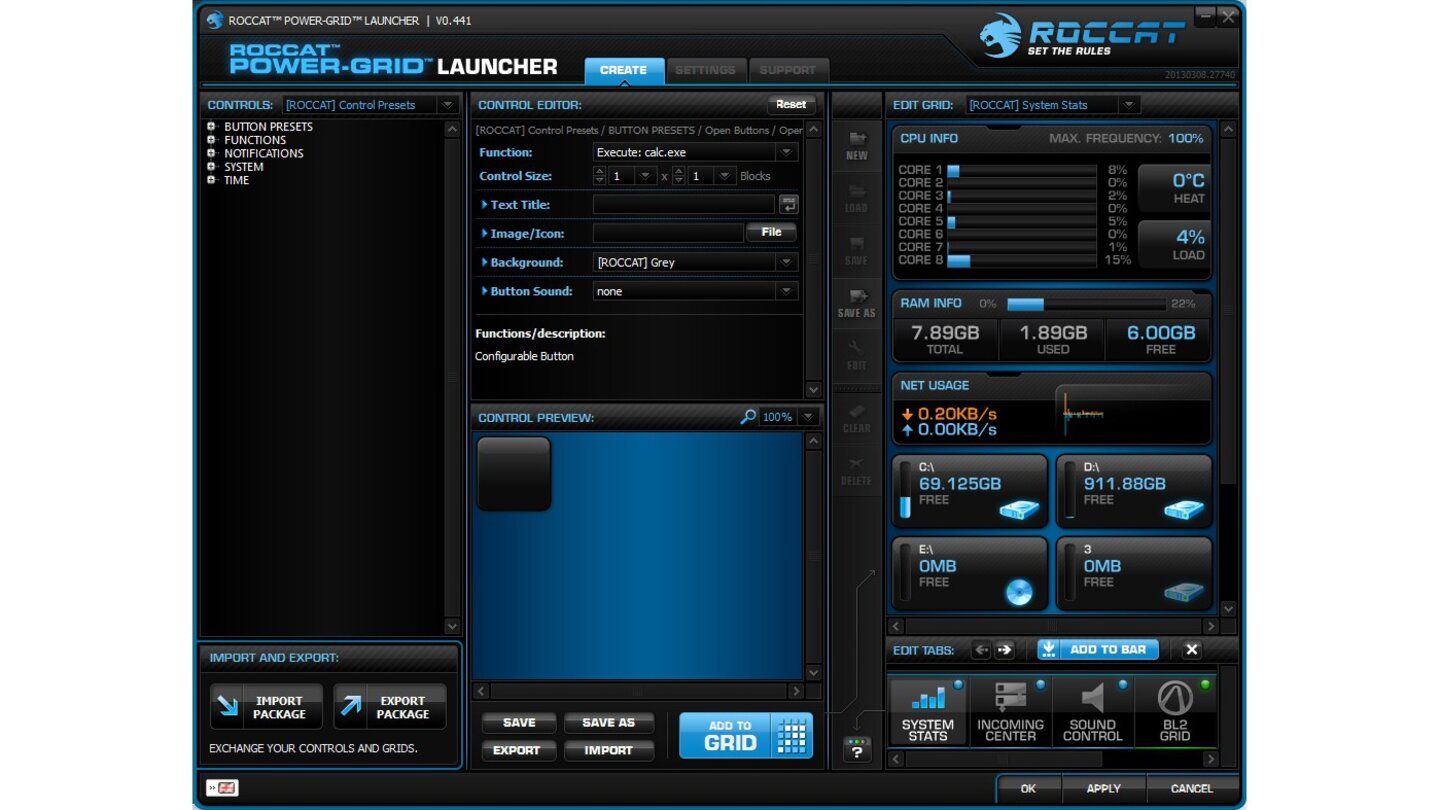The image size is (1440, 810).
Task: Expand the TIME tree node
Action: pyautogui.click(x=211, y=180)
